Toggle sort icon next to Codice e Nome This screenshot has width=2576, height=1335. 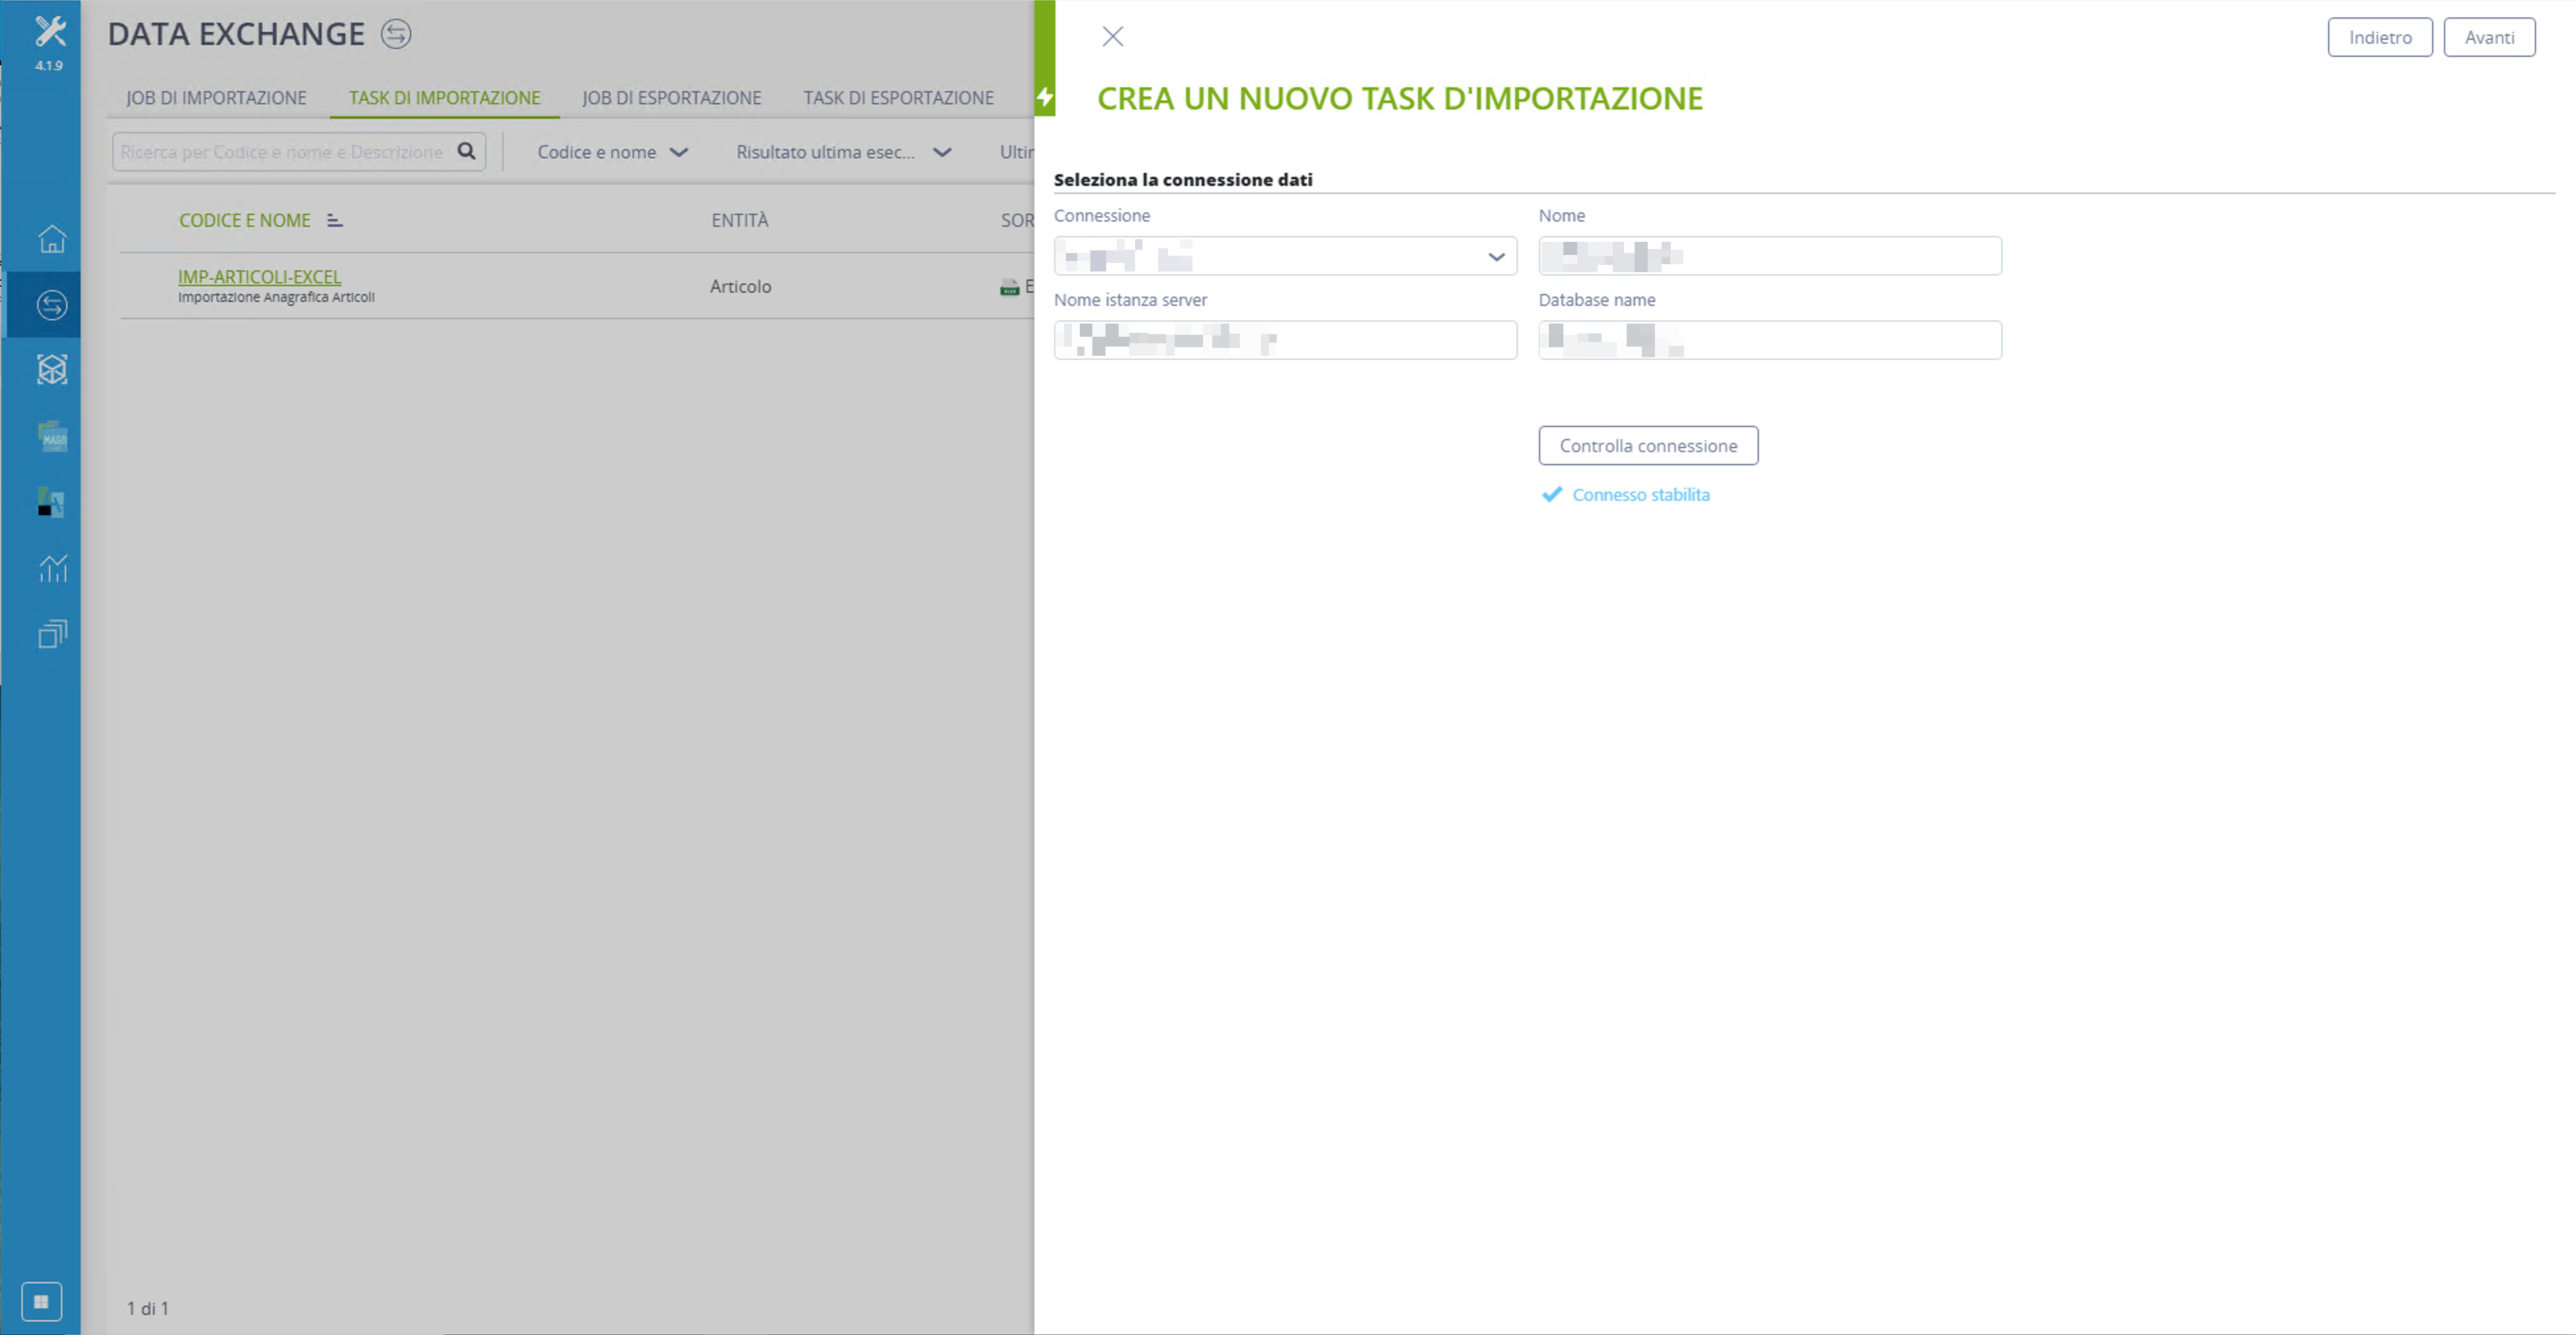pyautogui.click(x=335, y=220)
